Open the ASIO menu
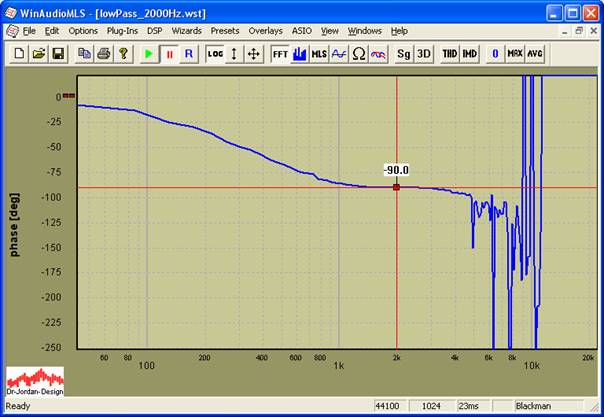Viewport: 604px width, 417px height. (302, 31)
